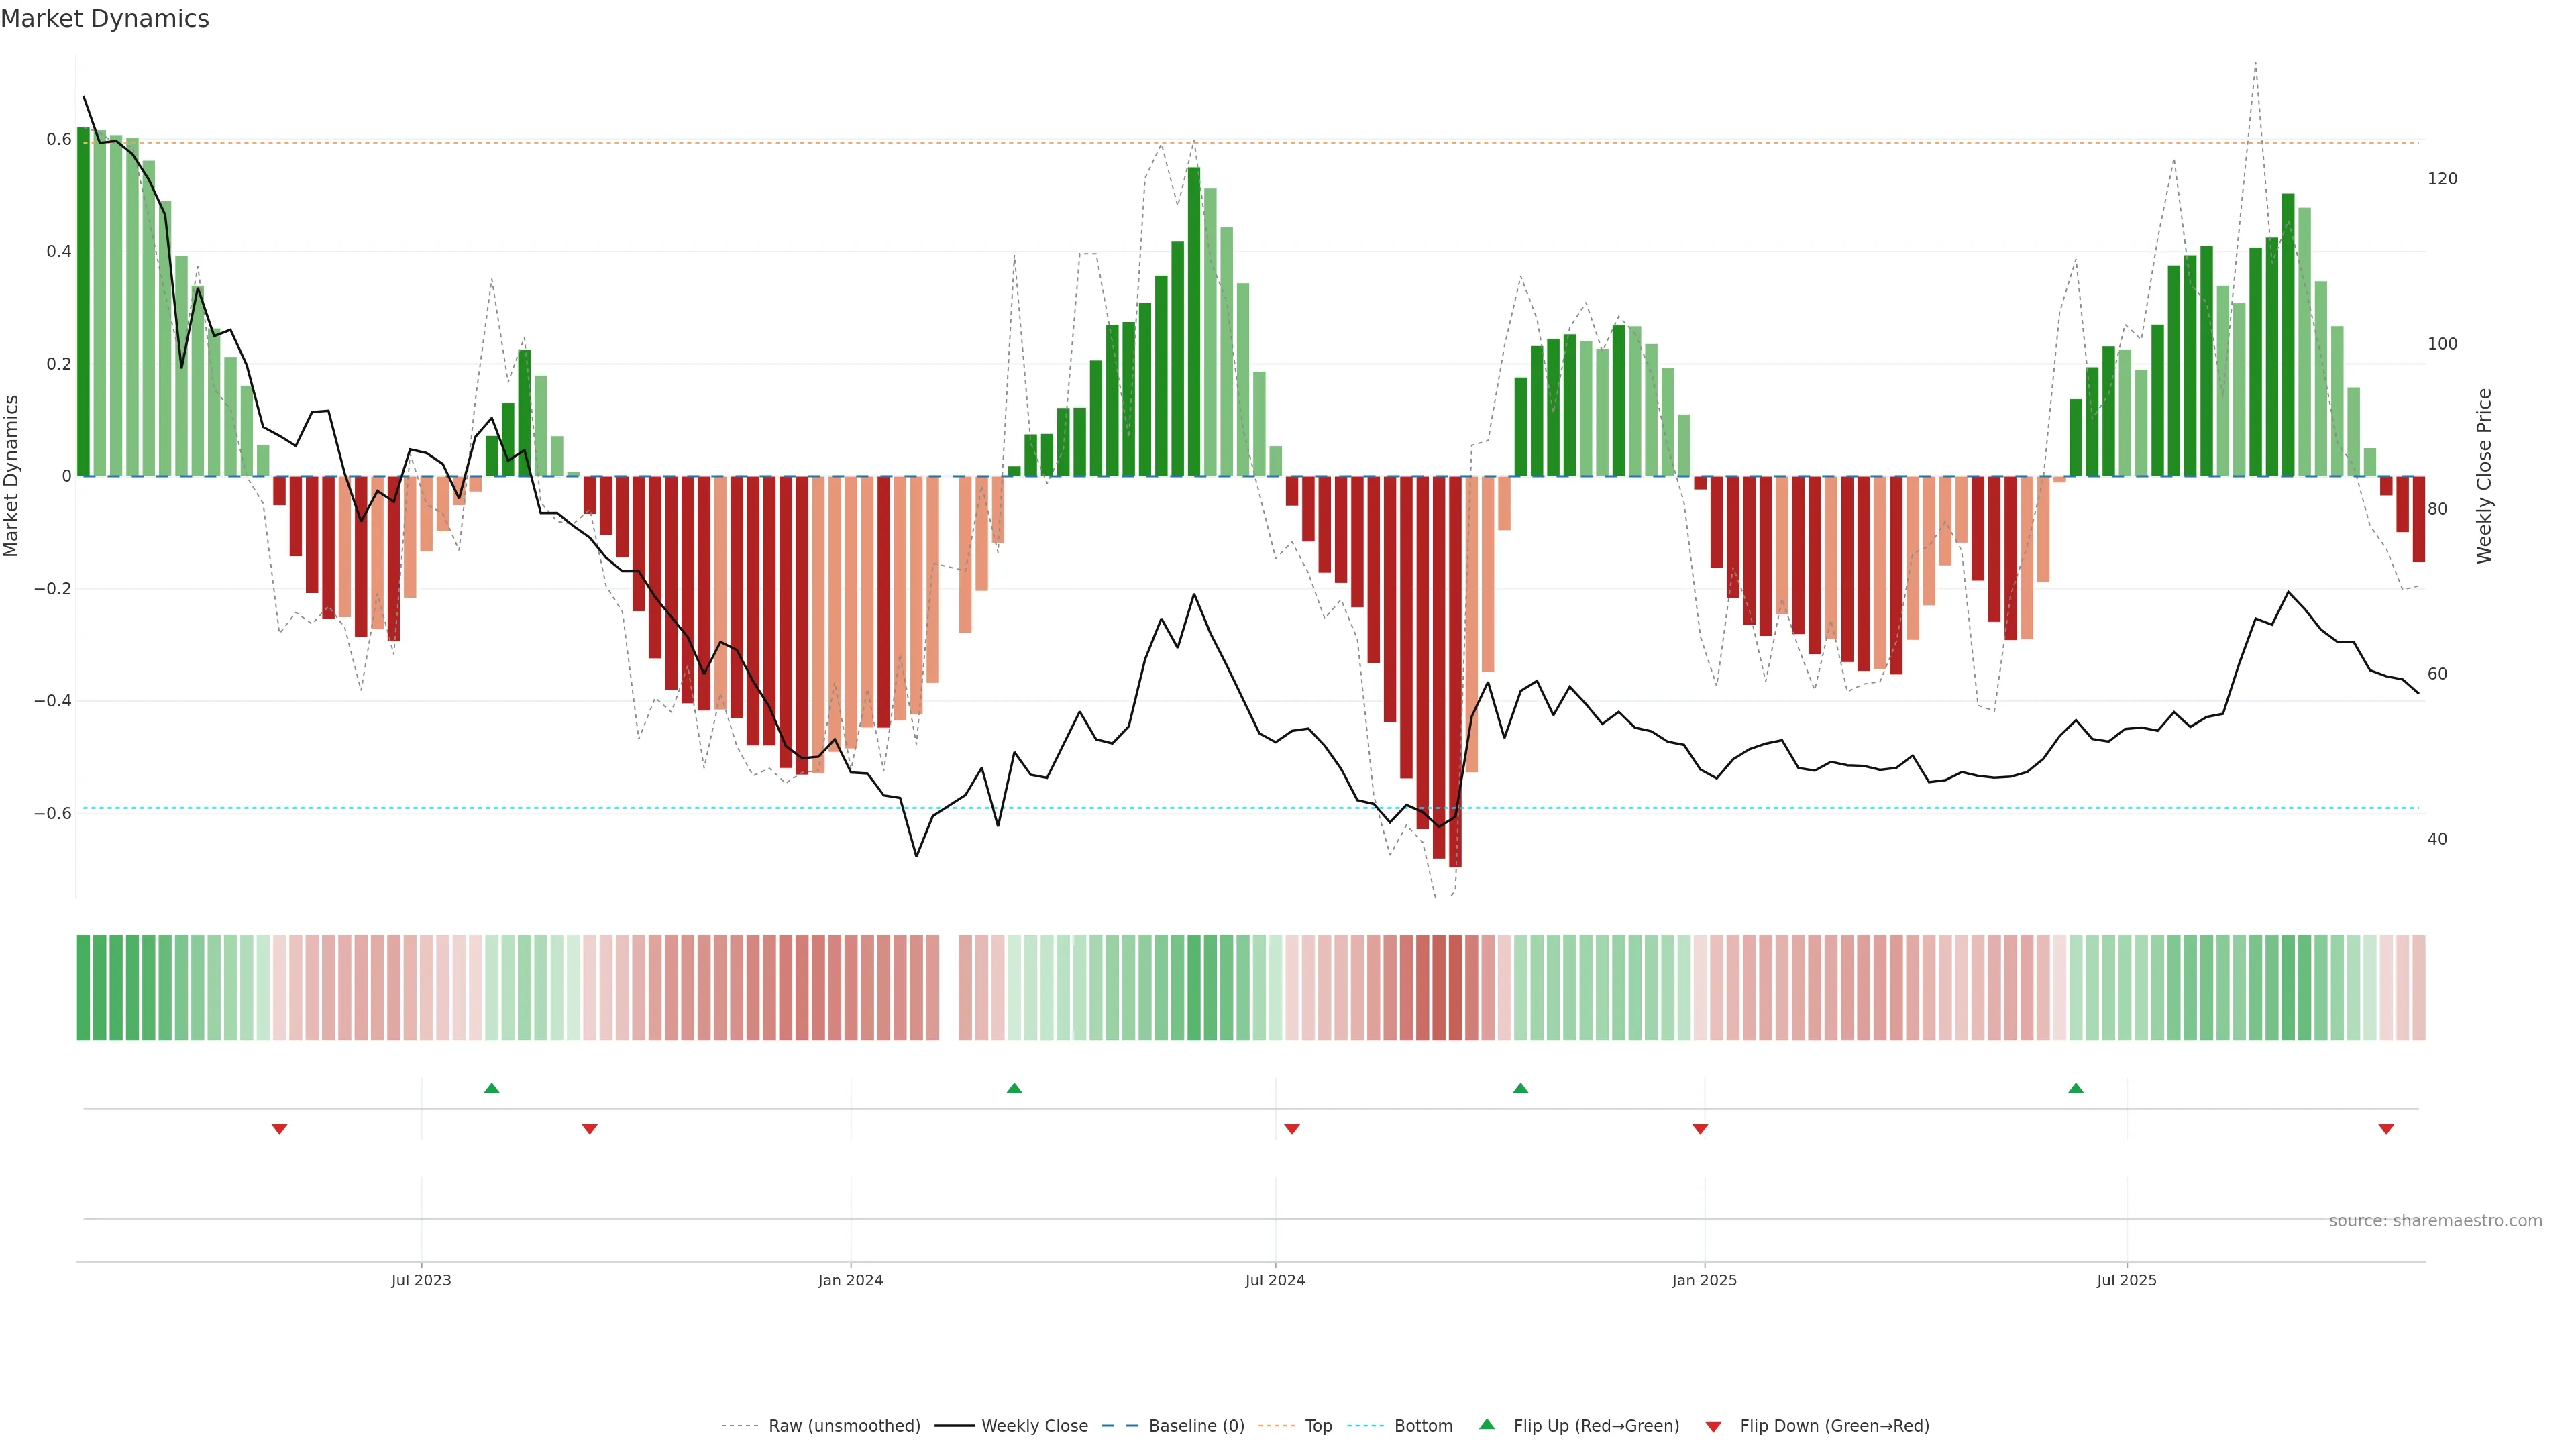The width and height of the screenshot is (2576, 1449).
Task: Click the last red flip-down marker at far right
Action: pos(2386,1129)
